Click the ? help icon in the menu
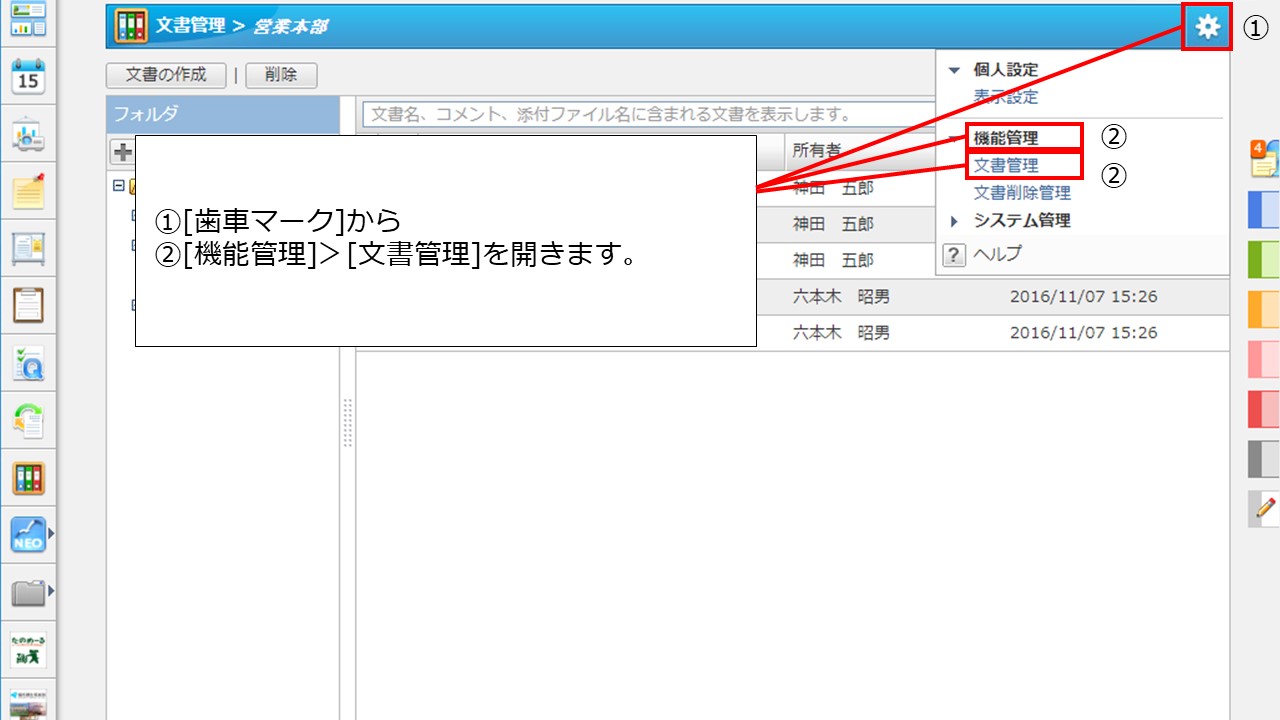Viewport: 1280px width, 720px height. point(953,255)
